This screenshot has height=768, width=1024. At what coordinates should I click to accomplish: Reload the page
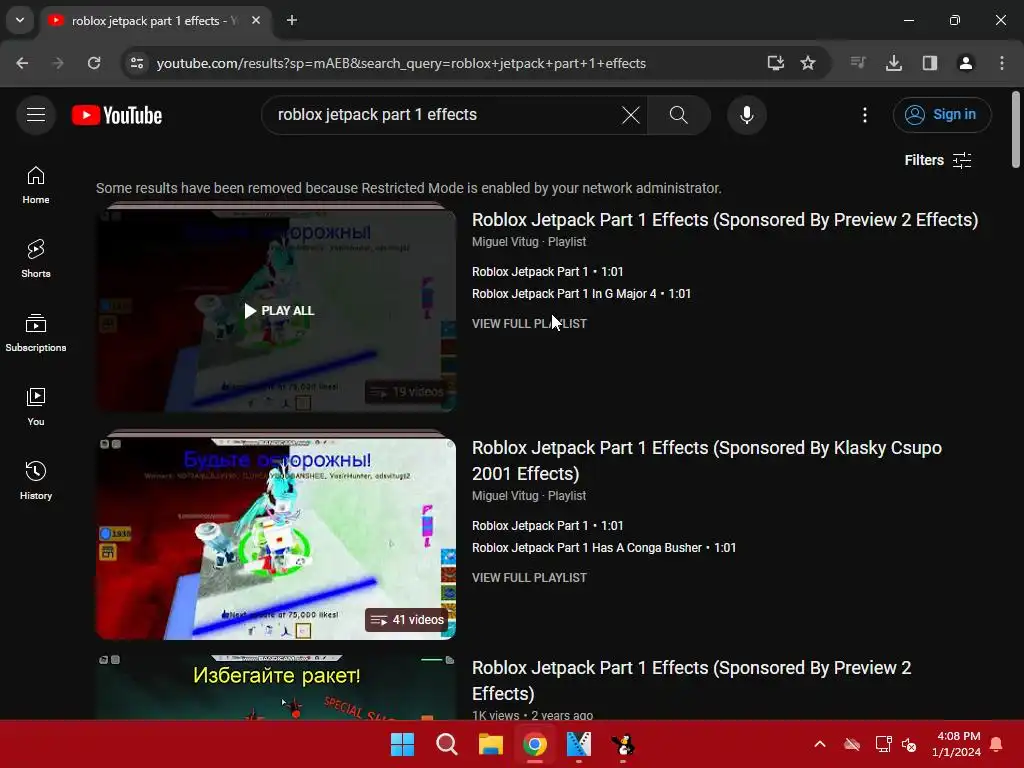pos(94,63)
